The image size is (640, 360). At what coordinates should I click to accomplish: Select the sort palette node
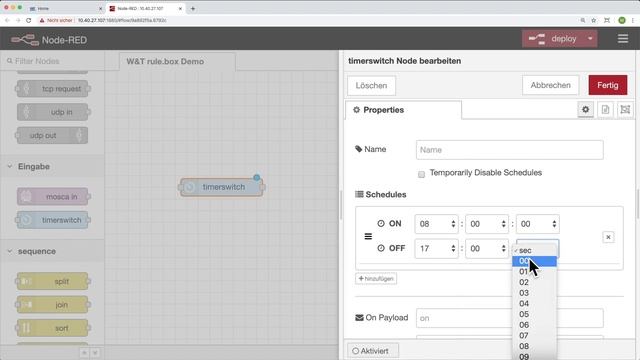click(x=53, y=328)
